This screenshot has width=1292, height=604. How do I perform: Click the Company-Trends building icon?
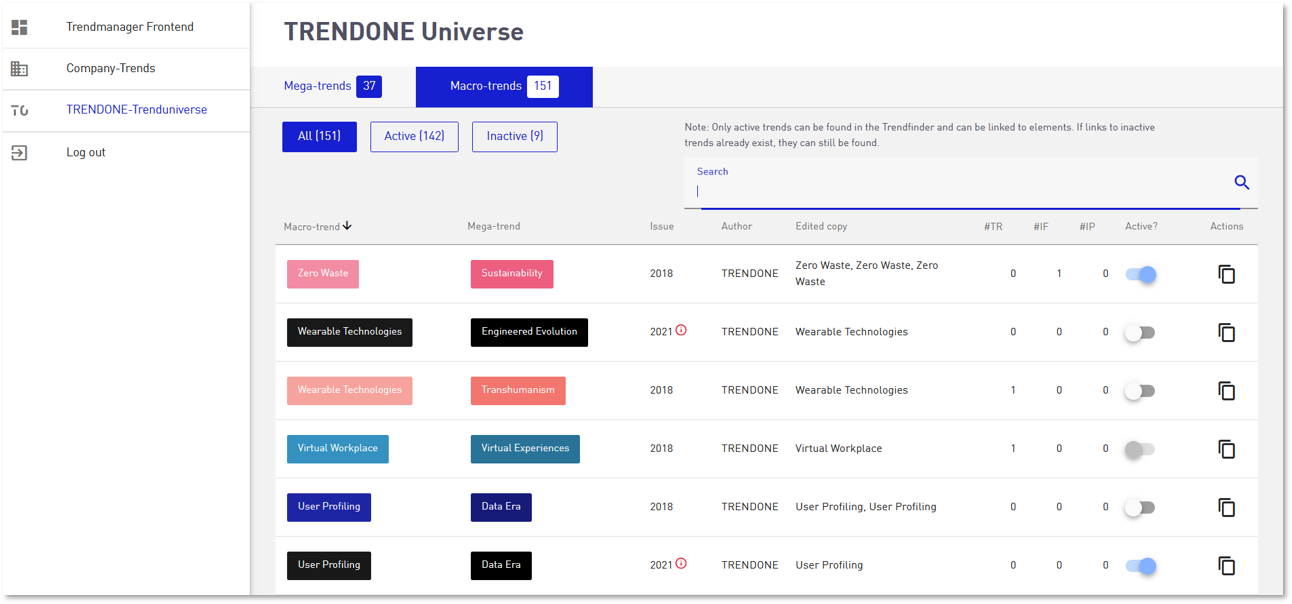(x=19, y=69)
